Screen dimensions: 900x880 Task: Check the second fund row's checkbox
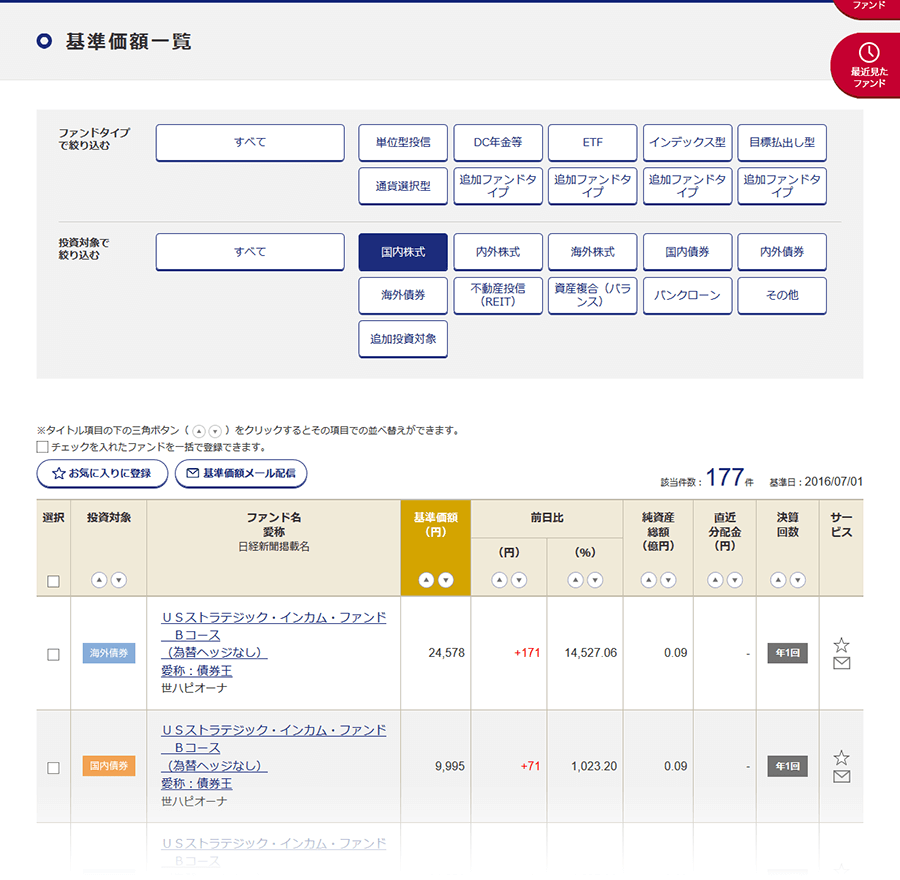pos(53,767)
